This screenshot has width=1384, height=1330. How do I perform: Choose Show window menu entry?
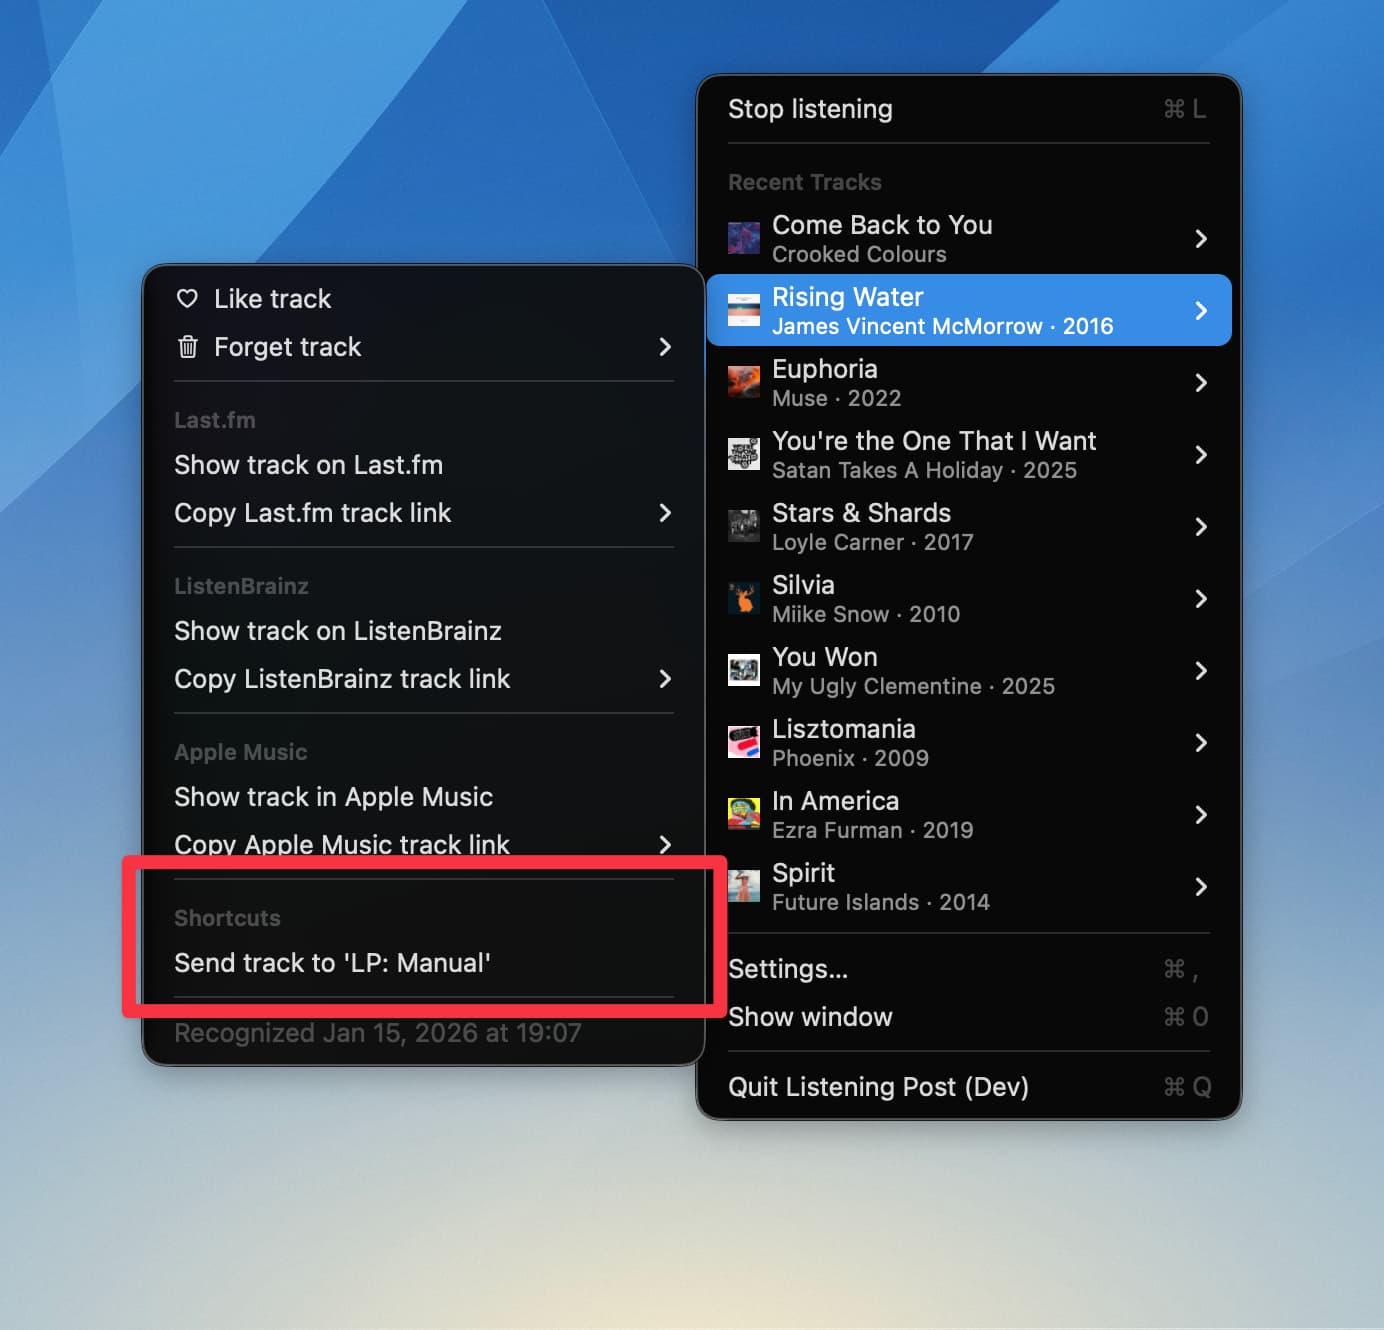[x=810, y=1017]
